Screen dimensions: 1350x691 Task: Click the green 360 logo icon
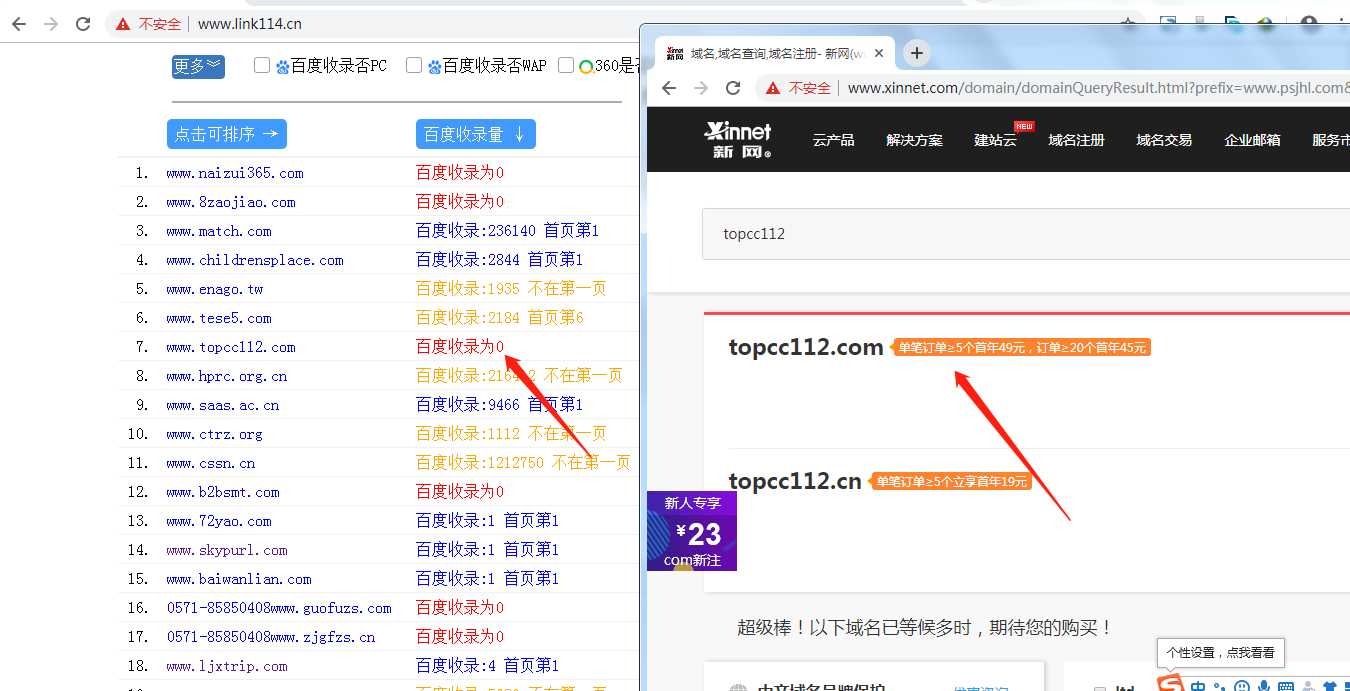(x=586, y=67)
